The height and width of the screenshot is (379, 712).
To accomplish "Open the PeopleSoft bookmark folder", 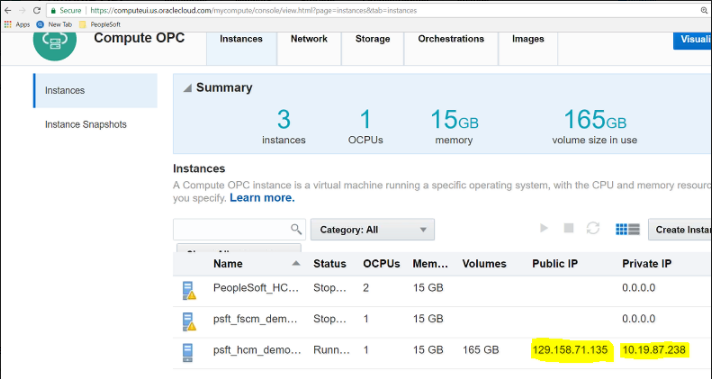I will click(100, 25).
